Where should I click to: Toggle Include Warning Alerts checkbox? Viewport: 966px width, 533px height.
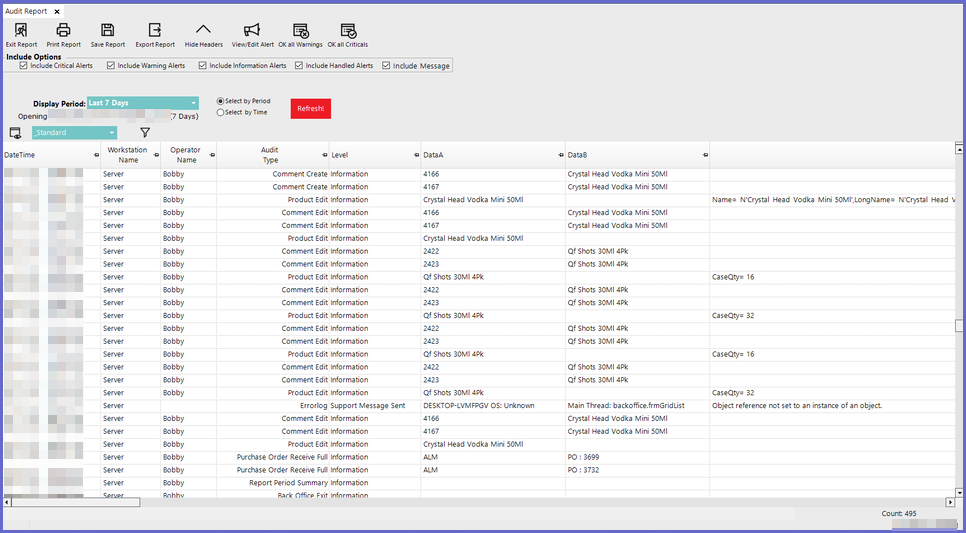[x=112, y=66]
